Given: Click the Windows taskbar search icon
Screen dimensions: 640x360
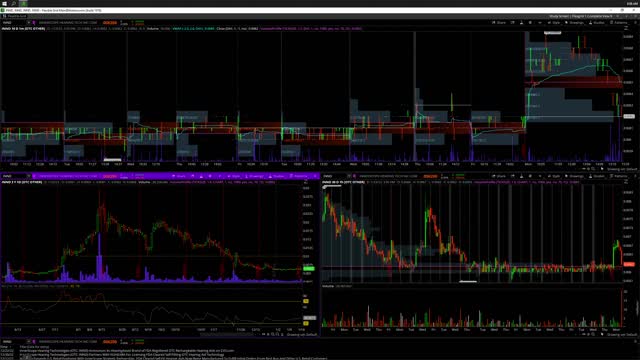Looking at the screenshot, I should (14, 3).
